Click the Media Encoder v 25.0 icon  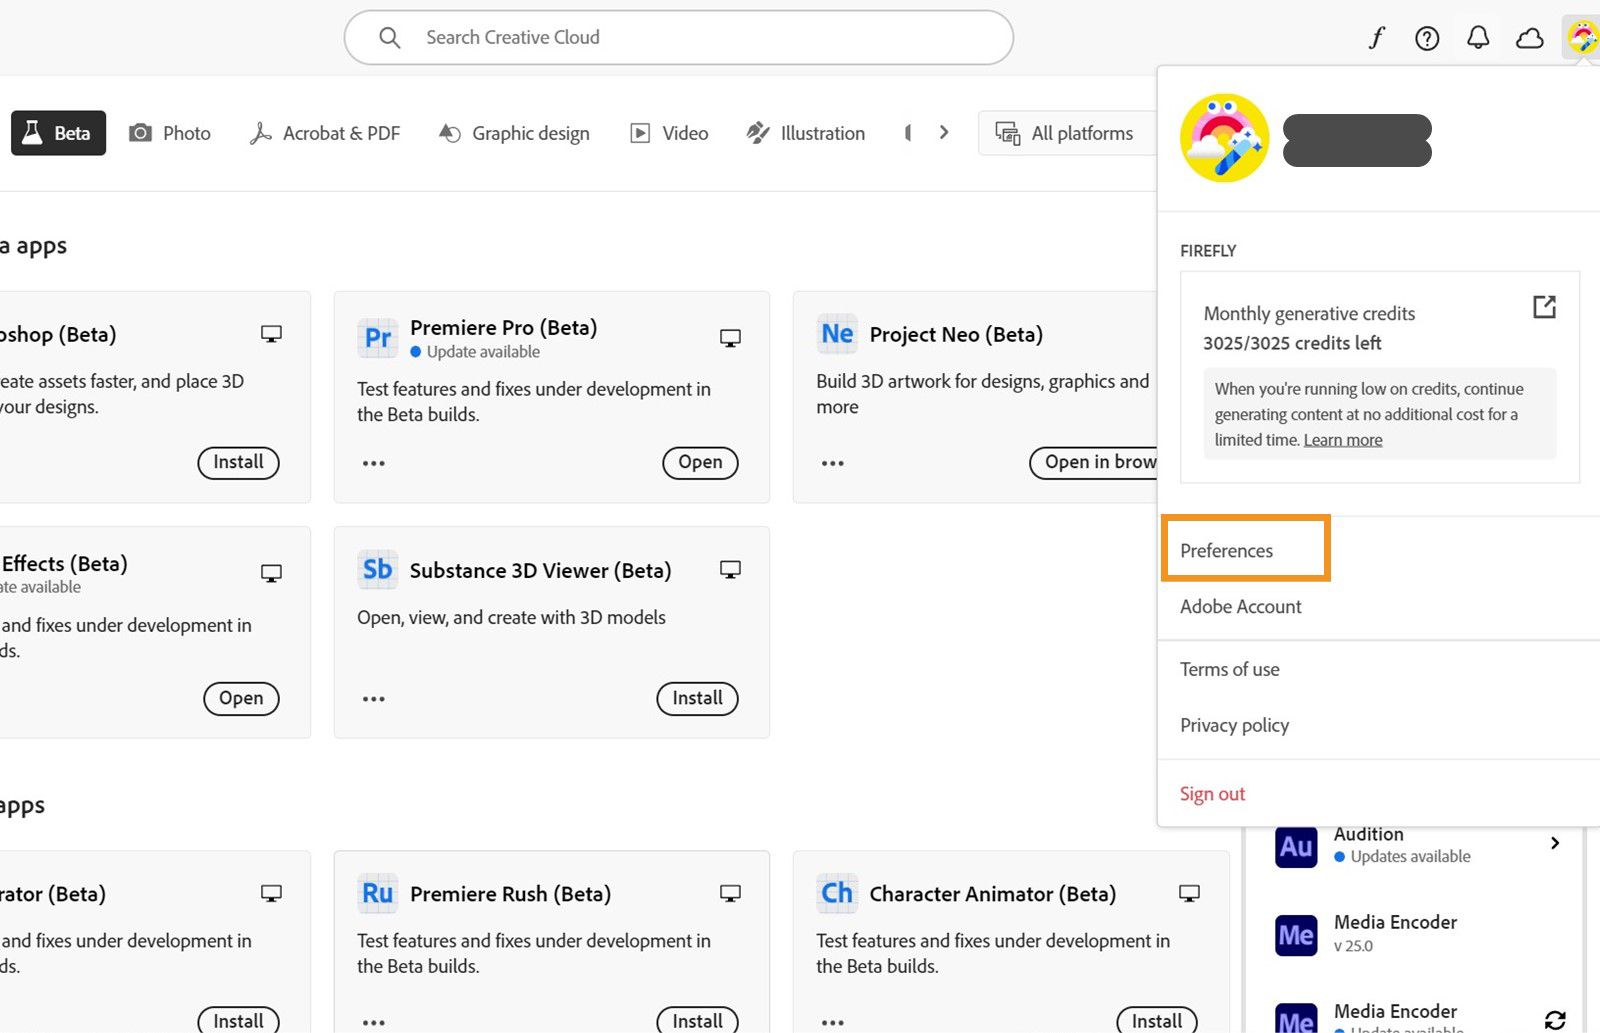click(1296, 935)
